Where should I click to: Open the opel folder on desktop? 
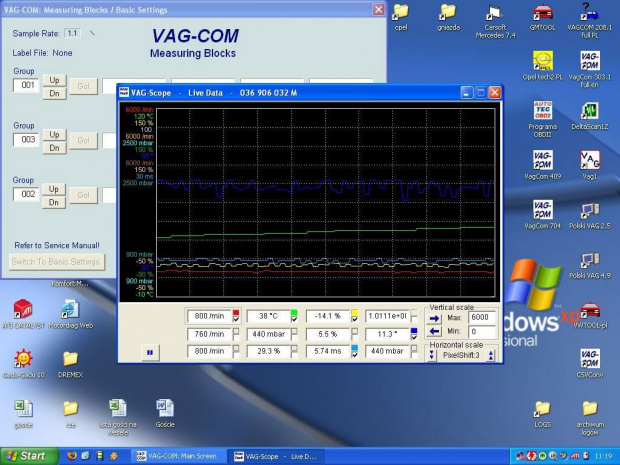click(x=401, y=17)
